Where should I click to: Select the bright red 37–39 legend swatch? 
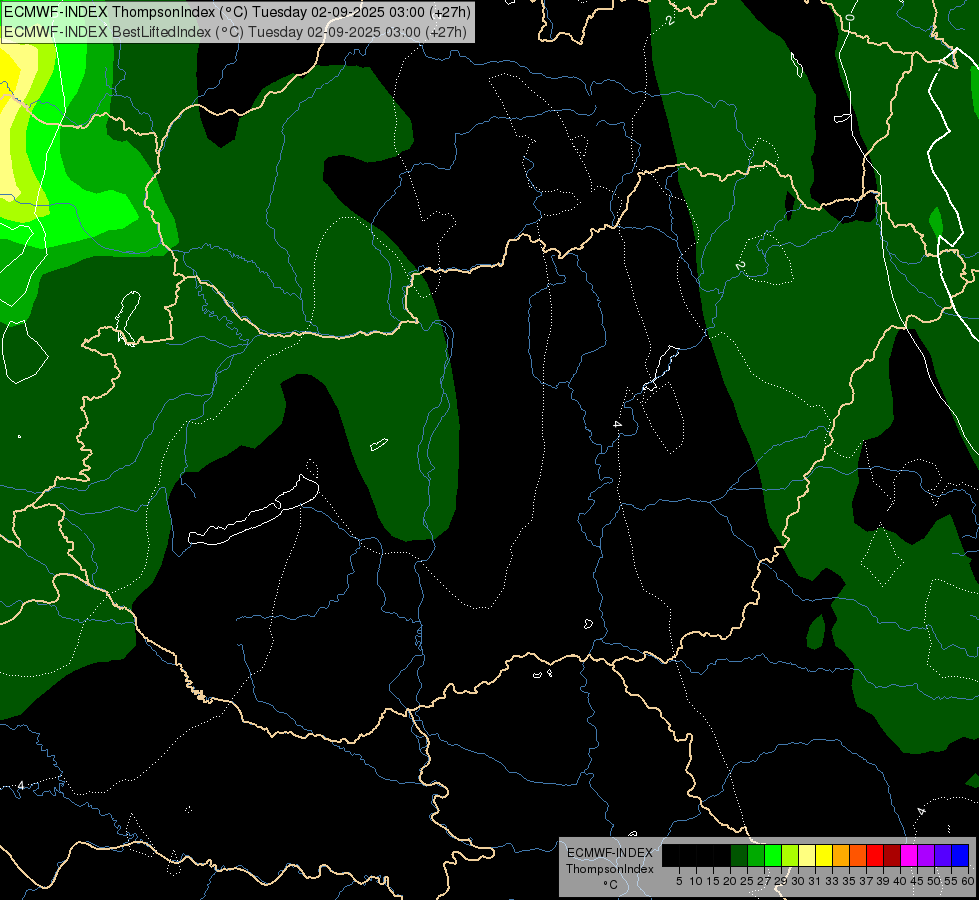pos(875,855)
